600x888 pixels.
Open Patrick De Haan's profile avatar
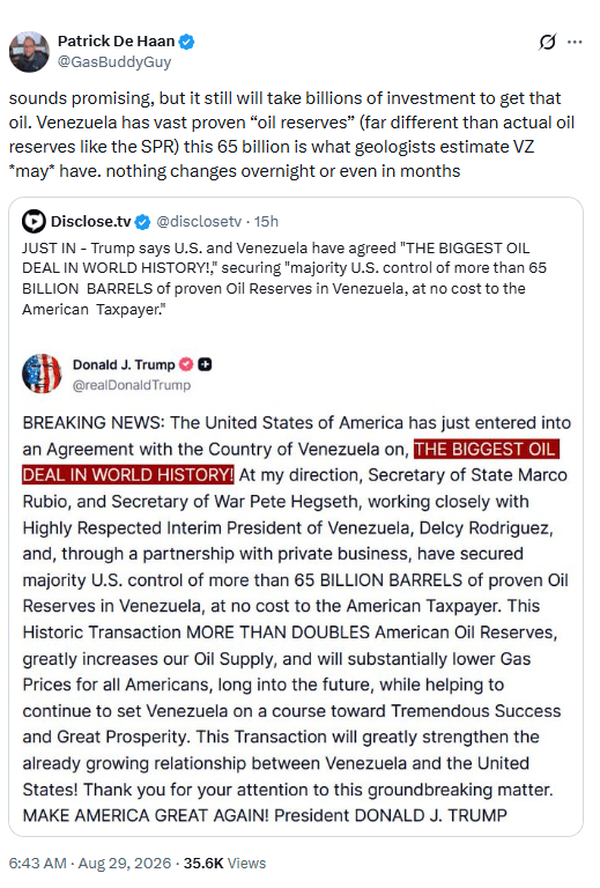29,52
